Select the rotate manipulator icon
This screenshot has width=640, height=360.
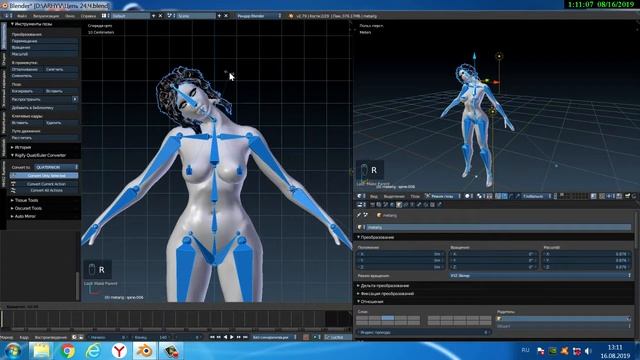(x=511, y=196)
